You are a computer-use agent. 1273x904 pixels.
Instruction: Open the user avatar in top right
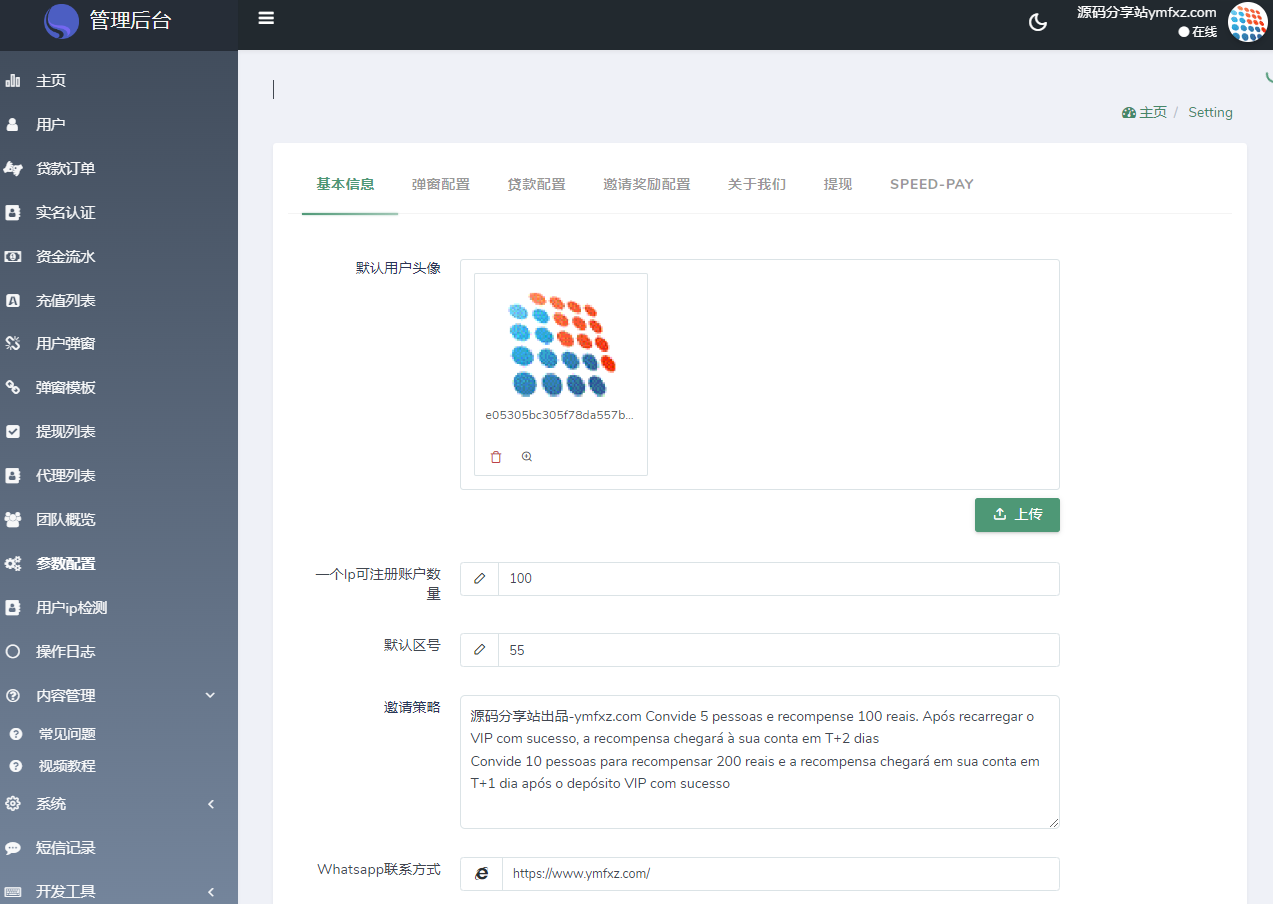point(1246,22)
